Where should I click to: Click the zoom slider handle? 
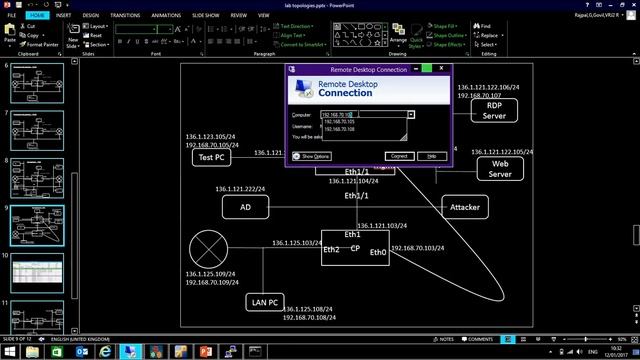coord(585,339)
